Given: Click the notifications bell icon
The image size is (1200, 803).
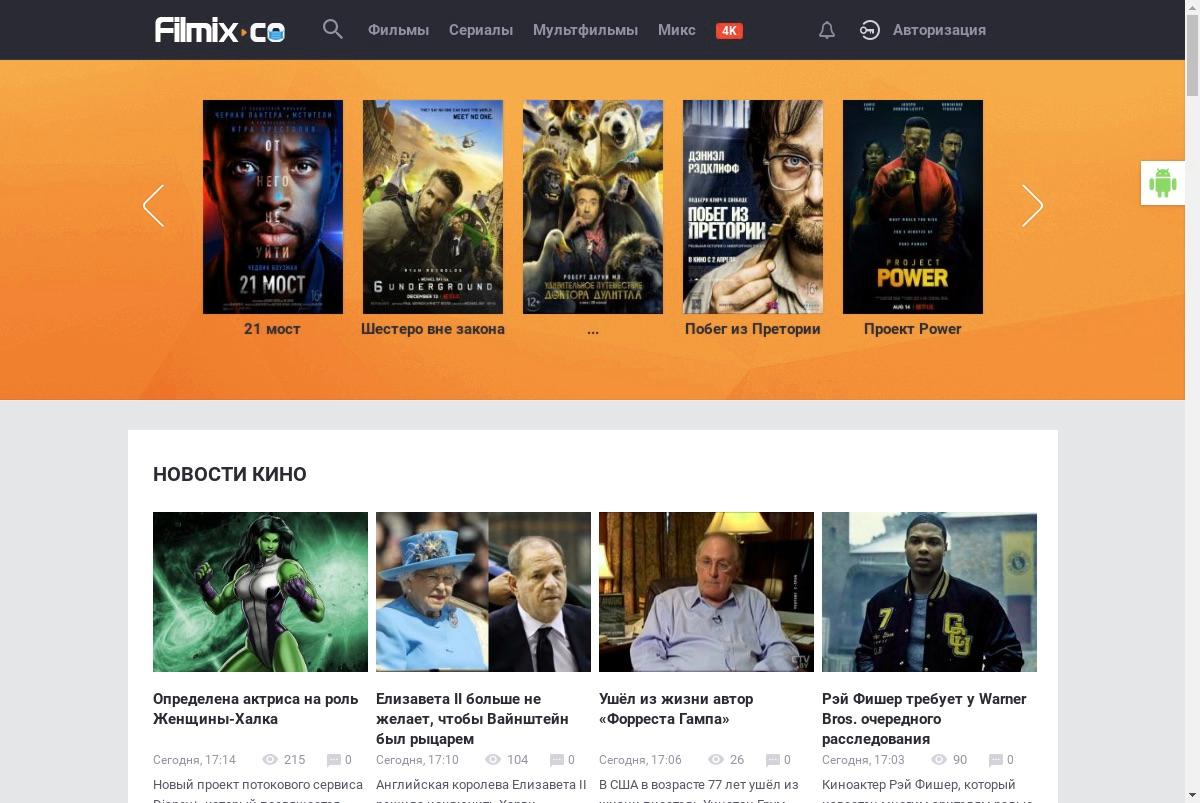Looking at the screenshot, I should (x=827, y=30).
